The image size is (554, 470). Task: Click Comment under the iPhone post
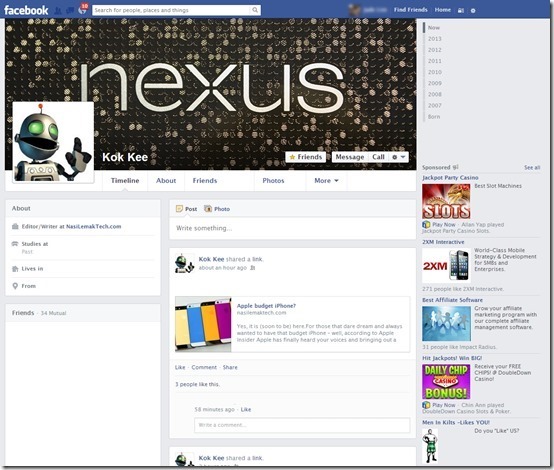(204, 368)
